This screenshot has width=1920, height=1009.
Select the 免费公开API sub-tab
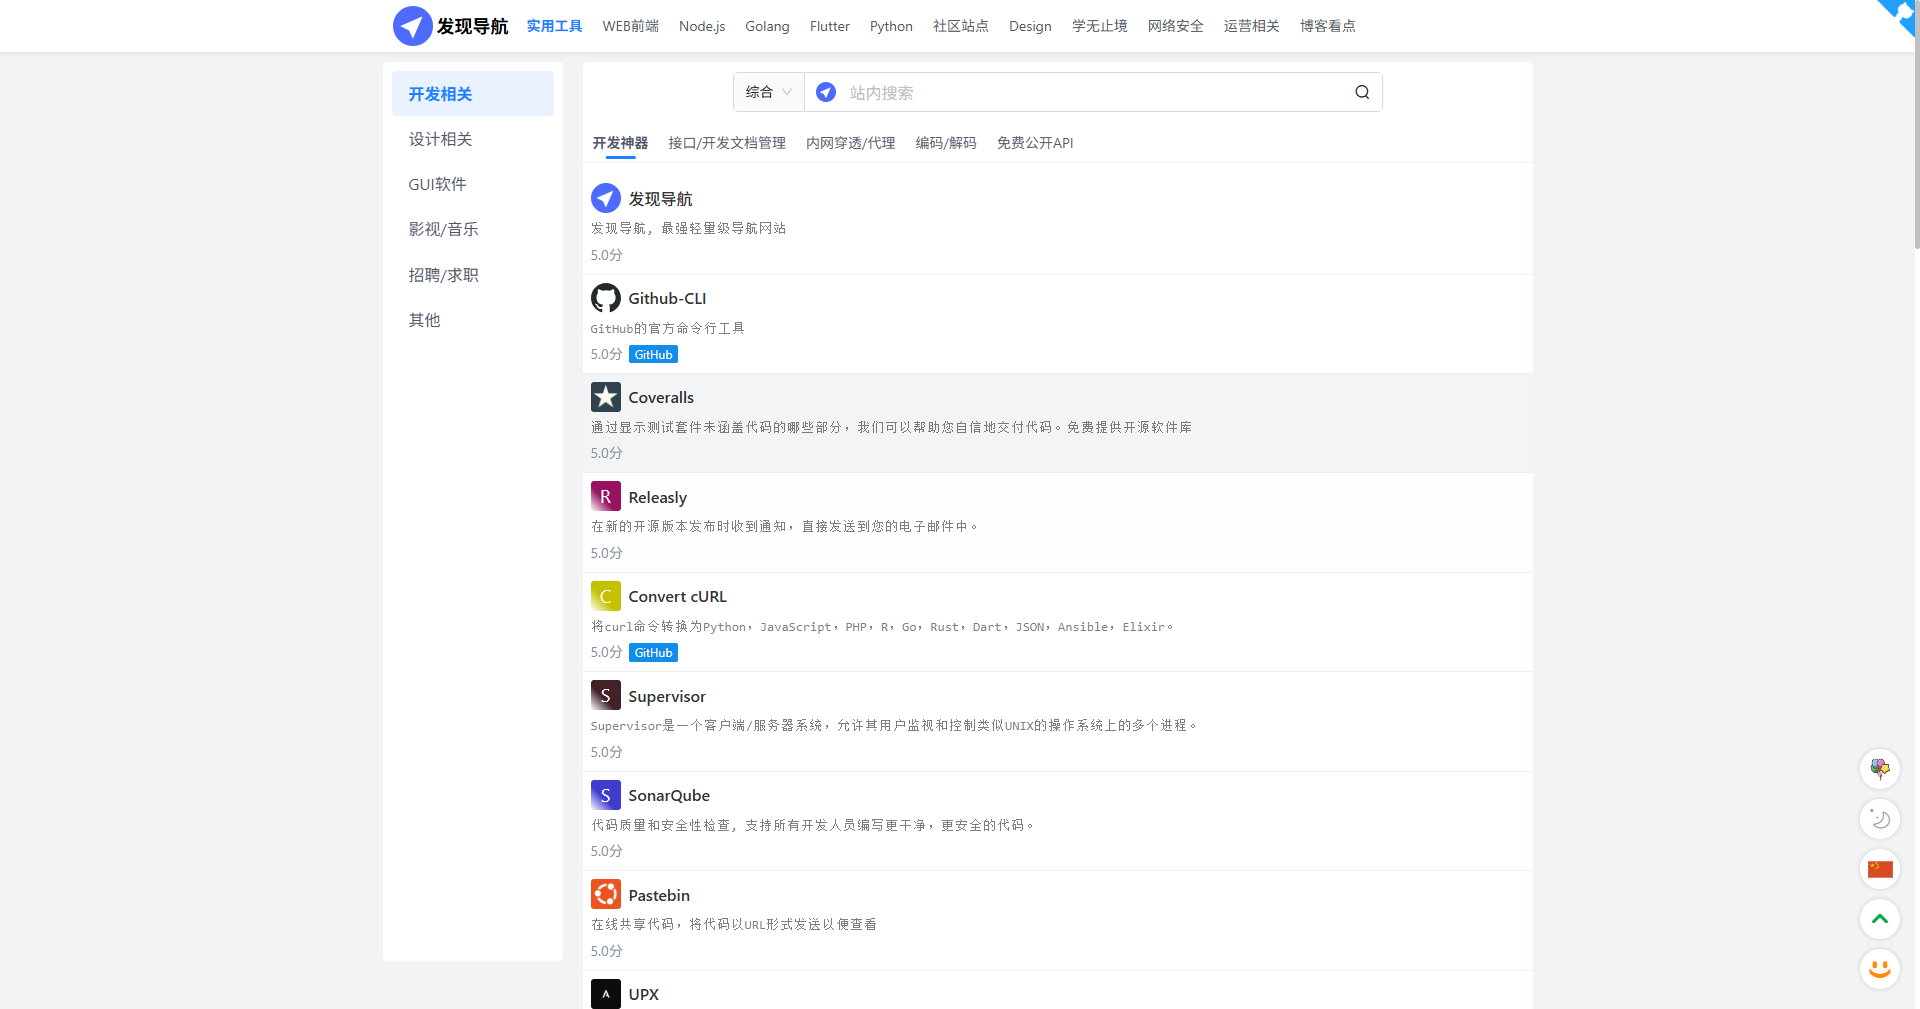pyautogui.click(x=1035, y=143)
